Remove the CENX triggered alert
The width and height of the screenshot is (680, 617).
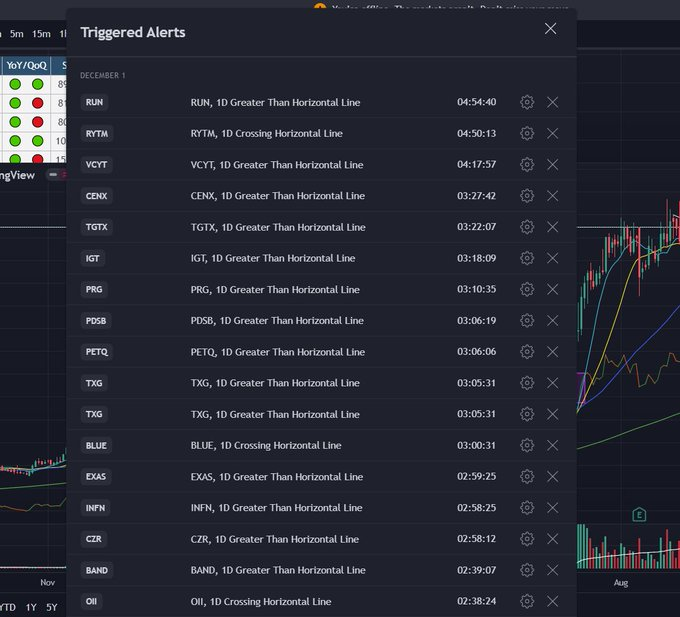[552, 196]
